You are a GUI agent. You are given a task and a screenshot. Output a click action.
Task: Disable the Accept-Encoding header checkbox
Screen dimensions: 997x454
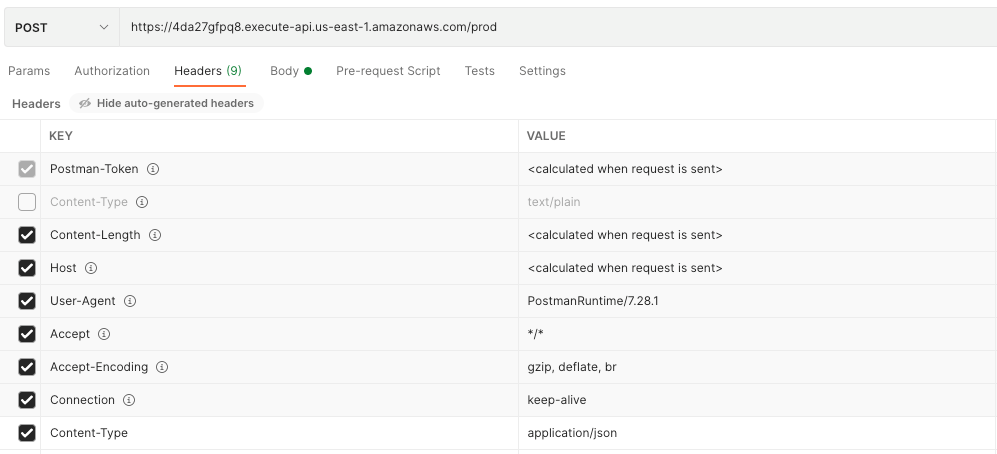point(27,367)
